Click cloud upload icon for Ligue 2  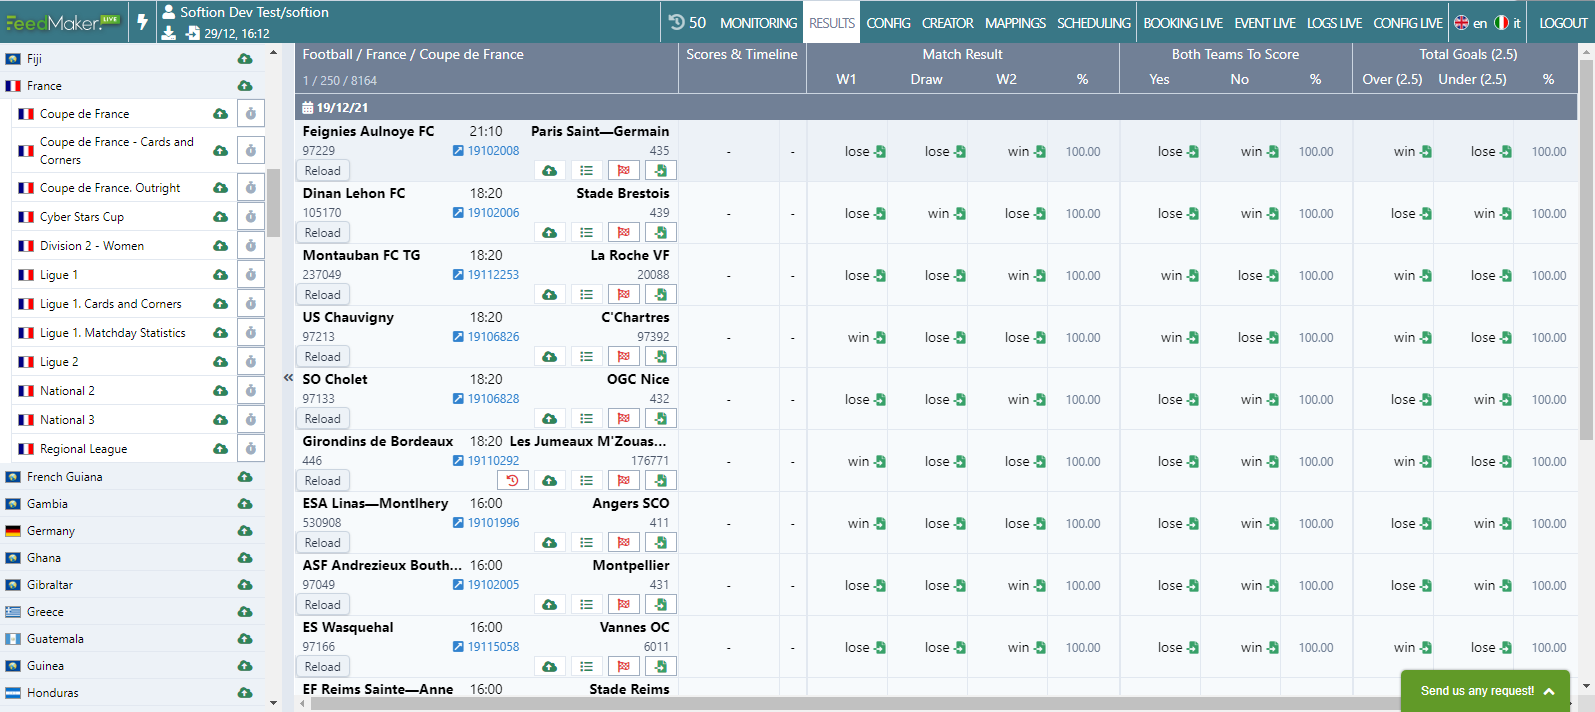pos(220,362)
